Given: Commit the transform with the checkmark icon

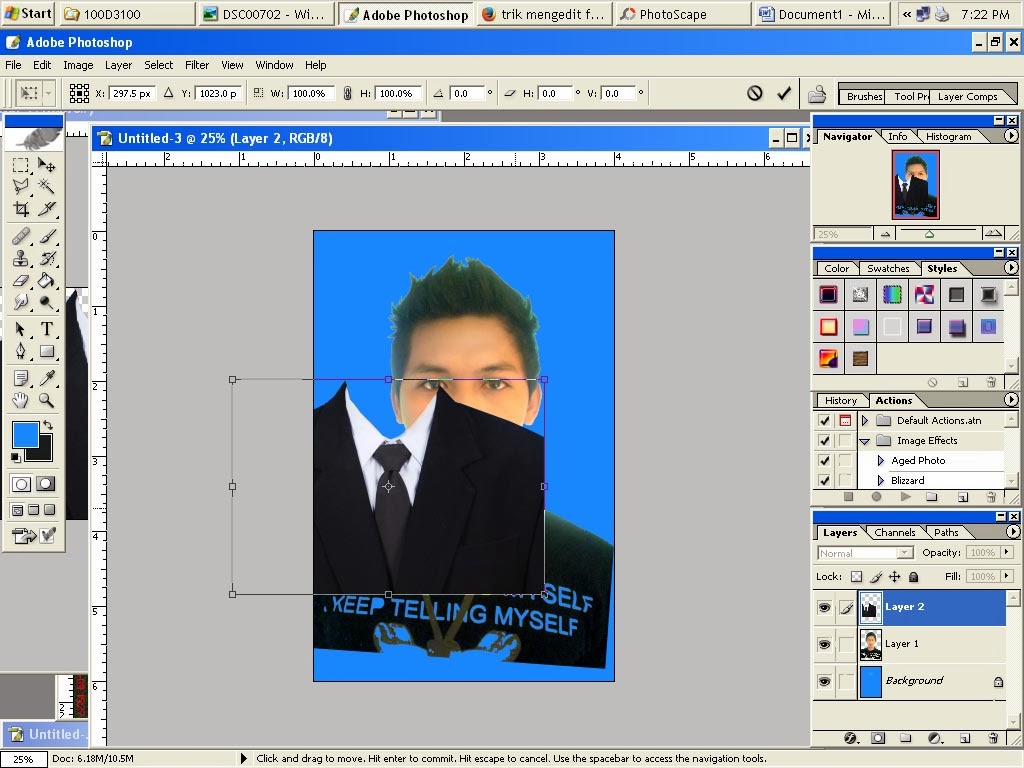Looking at the screenshot, I should (784, 93).
